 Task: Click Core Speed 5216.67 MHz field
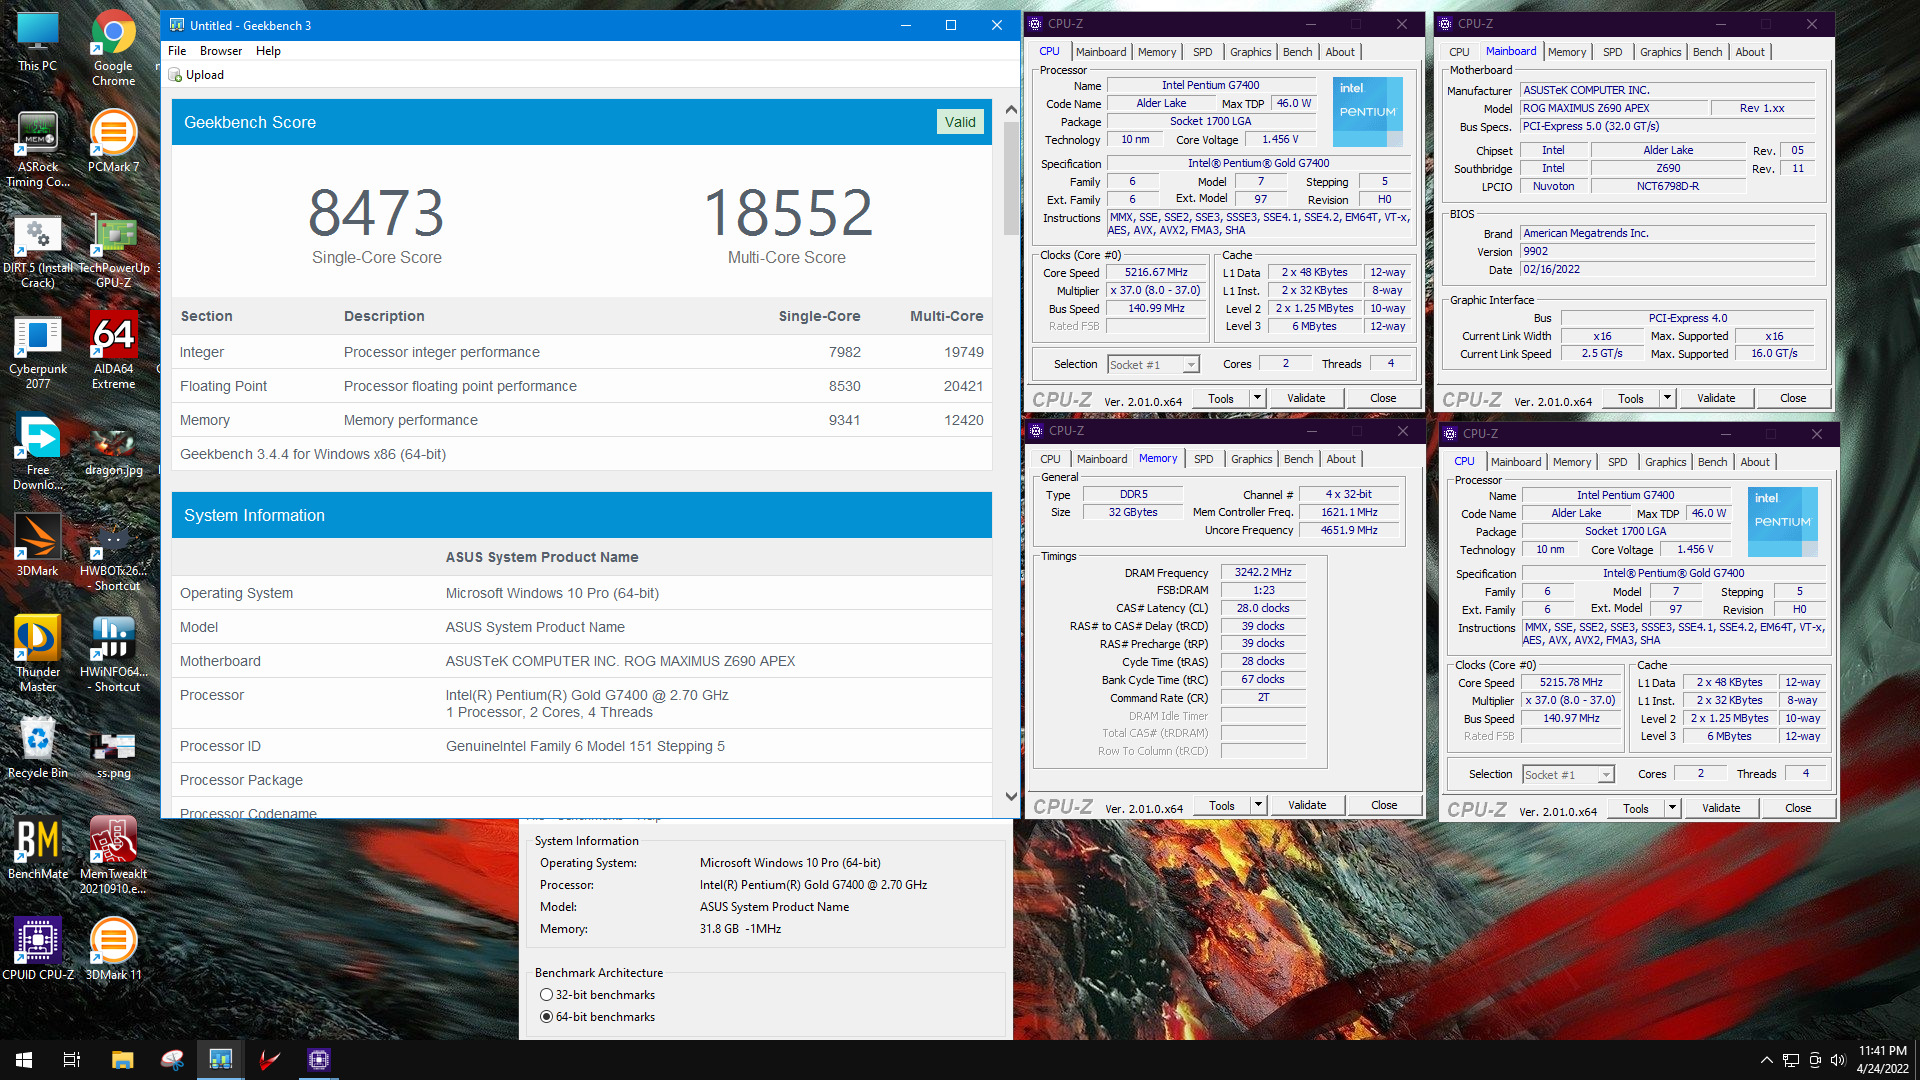pyautogui.click(x=1156, y=272)
